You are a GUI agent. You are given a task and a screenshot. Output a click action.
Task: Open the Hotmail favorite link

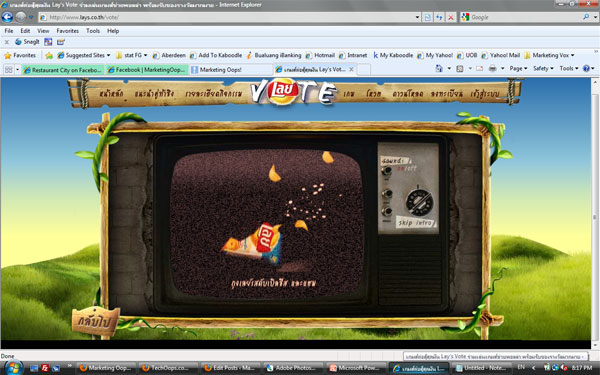point(320,55)
